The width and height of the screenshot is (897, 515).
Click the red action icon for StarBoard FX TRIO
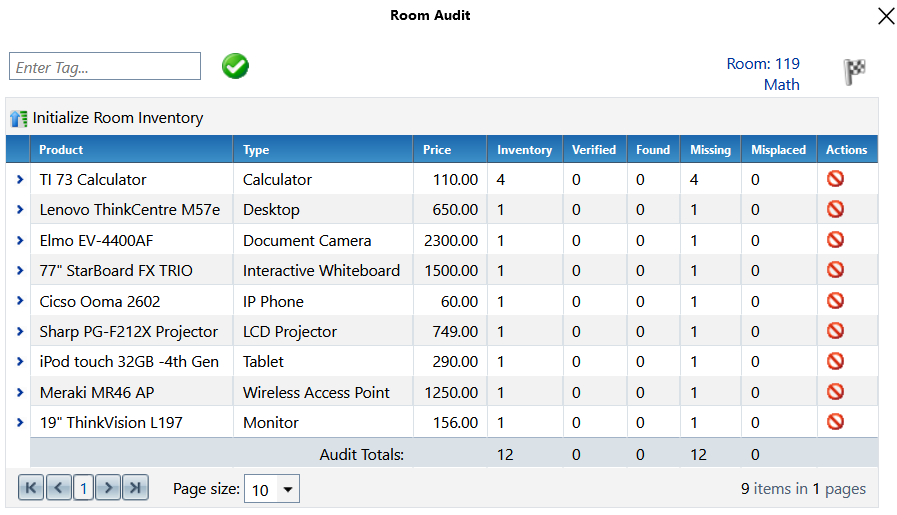[835, 270]
